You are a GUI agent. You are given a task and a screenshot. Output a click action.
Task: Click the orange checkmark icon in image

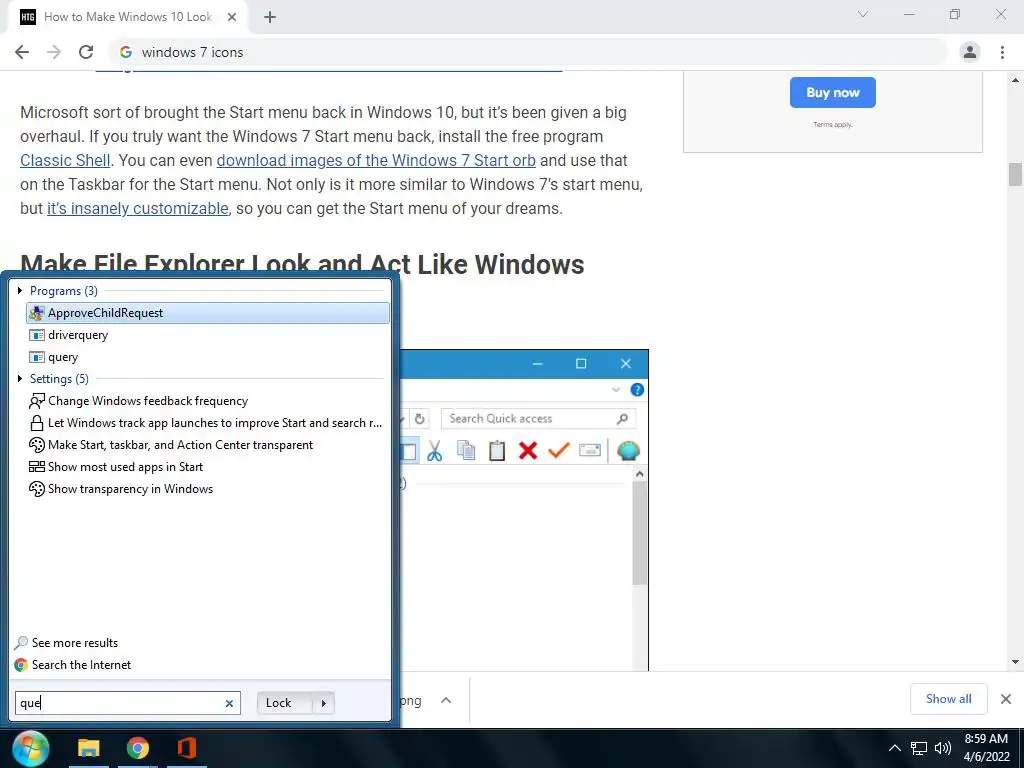point(558,451)
